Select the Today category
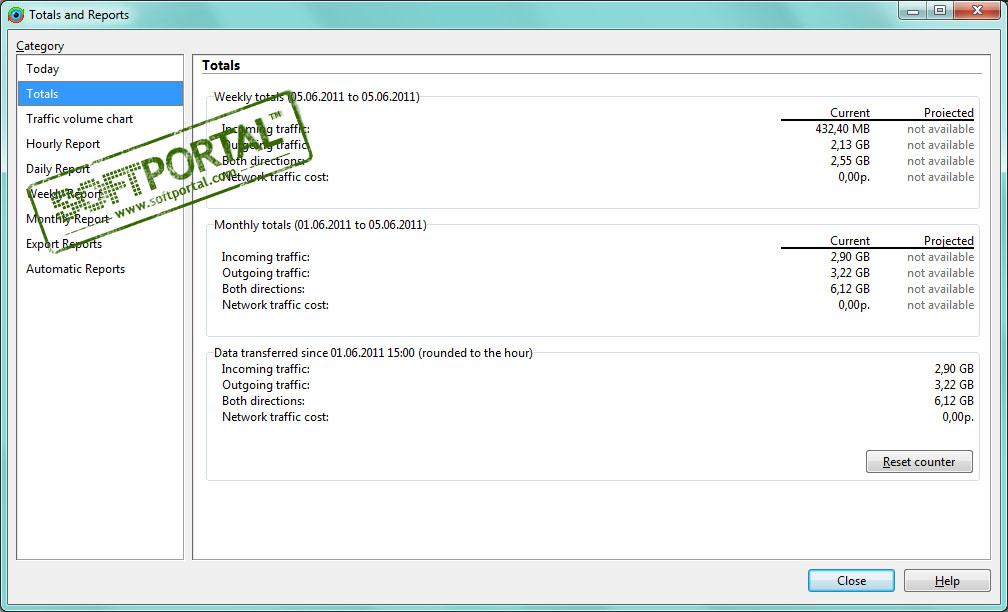Viewport: 1008px width, 612px height. 100,69
